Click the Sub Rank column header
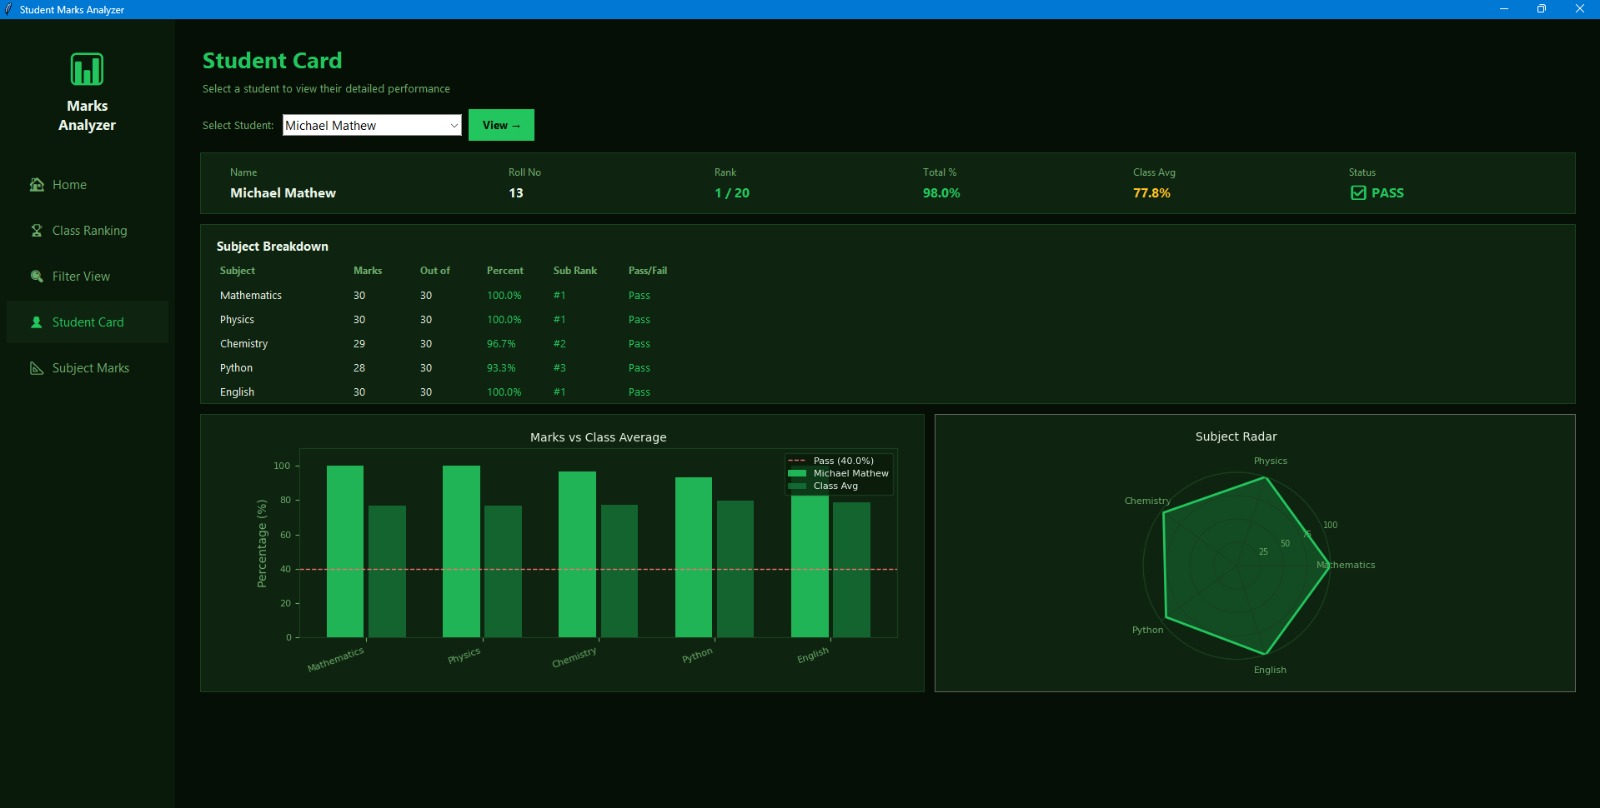This screenshot has height=808, width=1600. pyautogui.click(x=575, y=271)
